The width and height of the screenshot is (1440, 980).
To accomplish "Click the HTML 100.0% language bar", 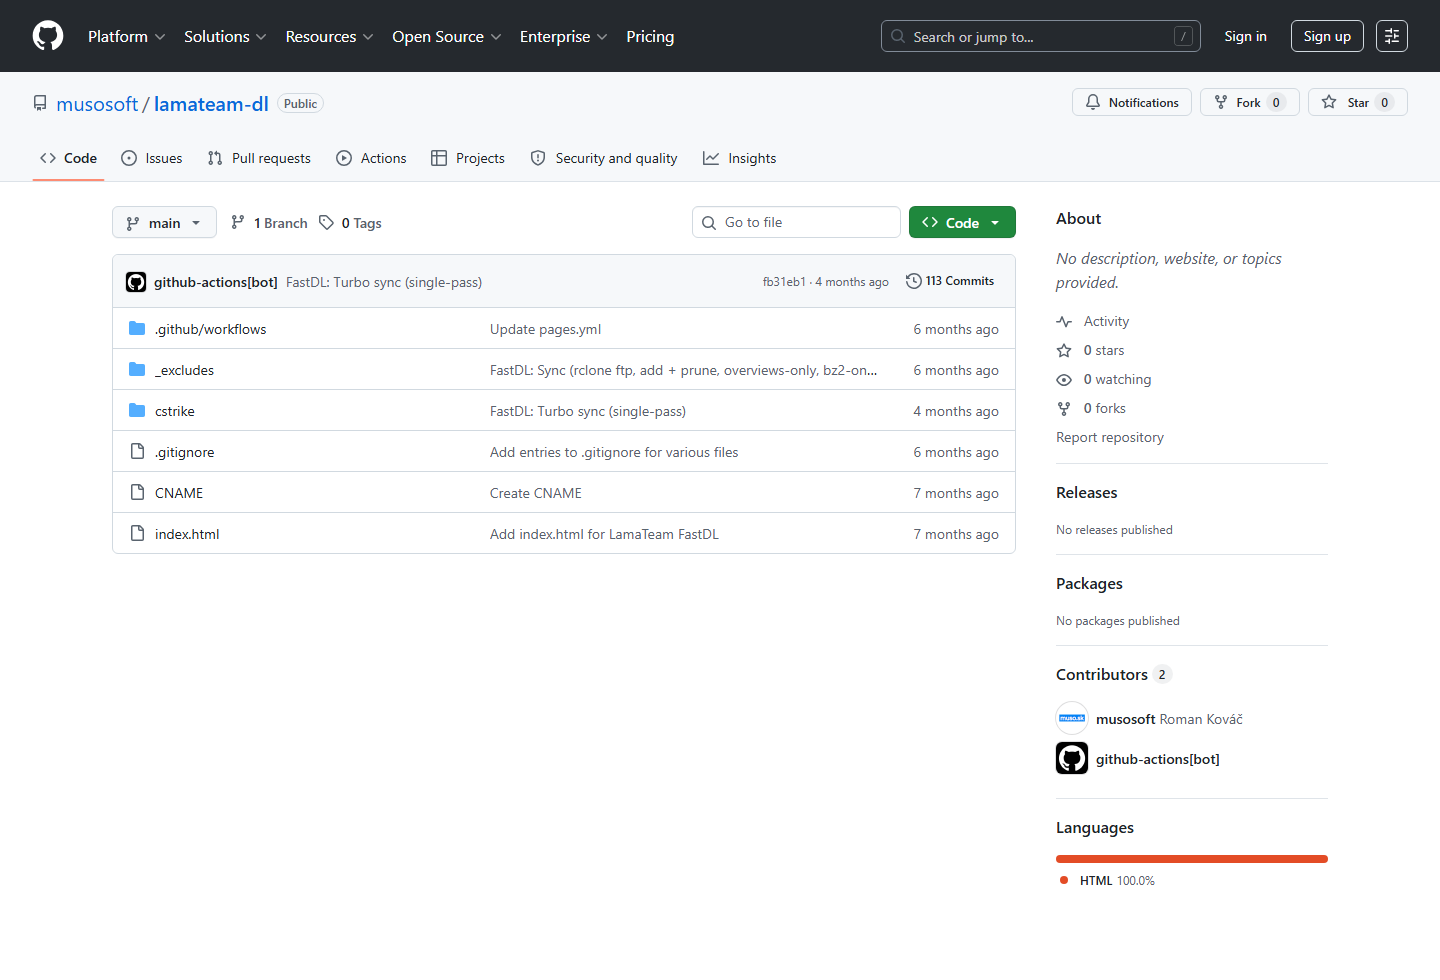I will (1192, 858).
